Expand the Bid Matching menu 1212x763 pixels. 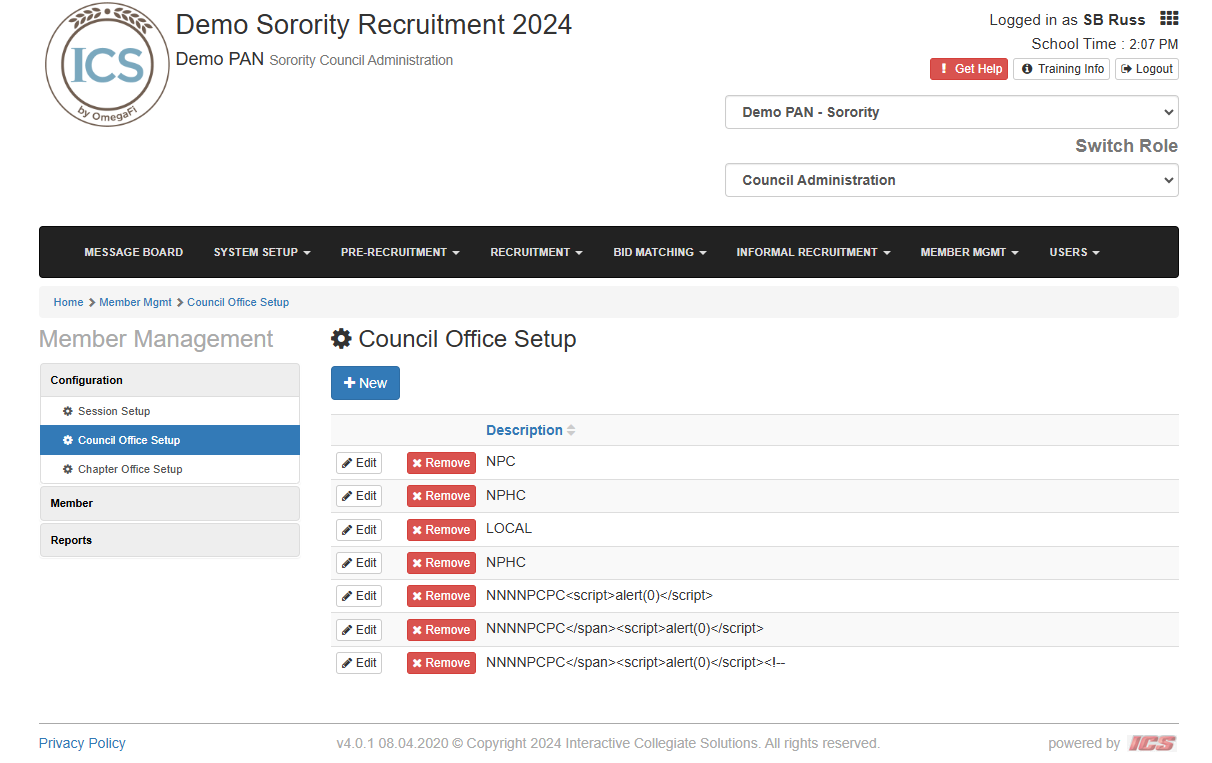tap(659, 252)
